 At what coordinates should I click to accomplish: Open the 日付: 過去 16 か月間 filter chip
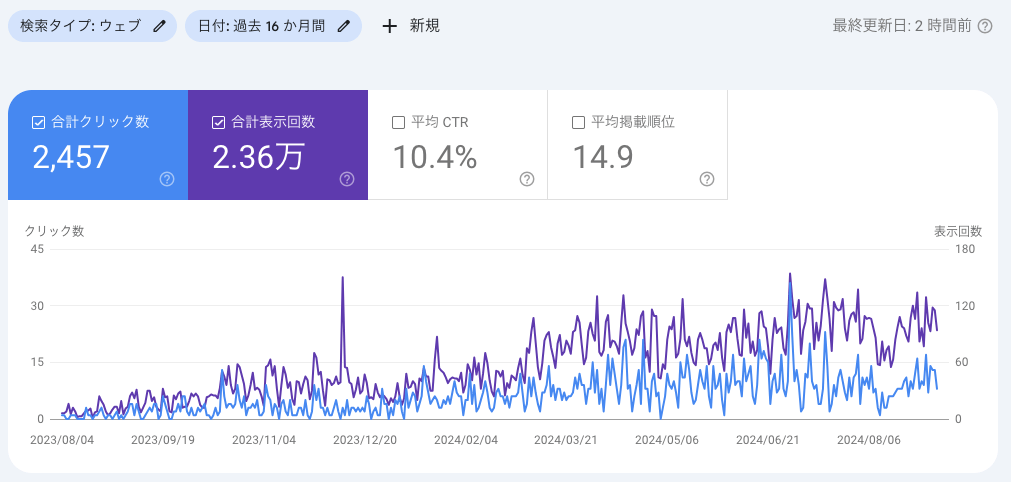click(x=273, y=26)
